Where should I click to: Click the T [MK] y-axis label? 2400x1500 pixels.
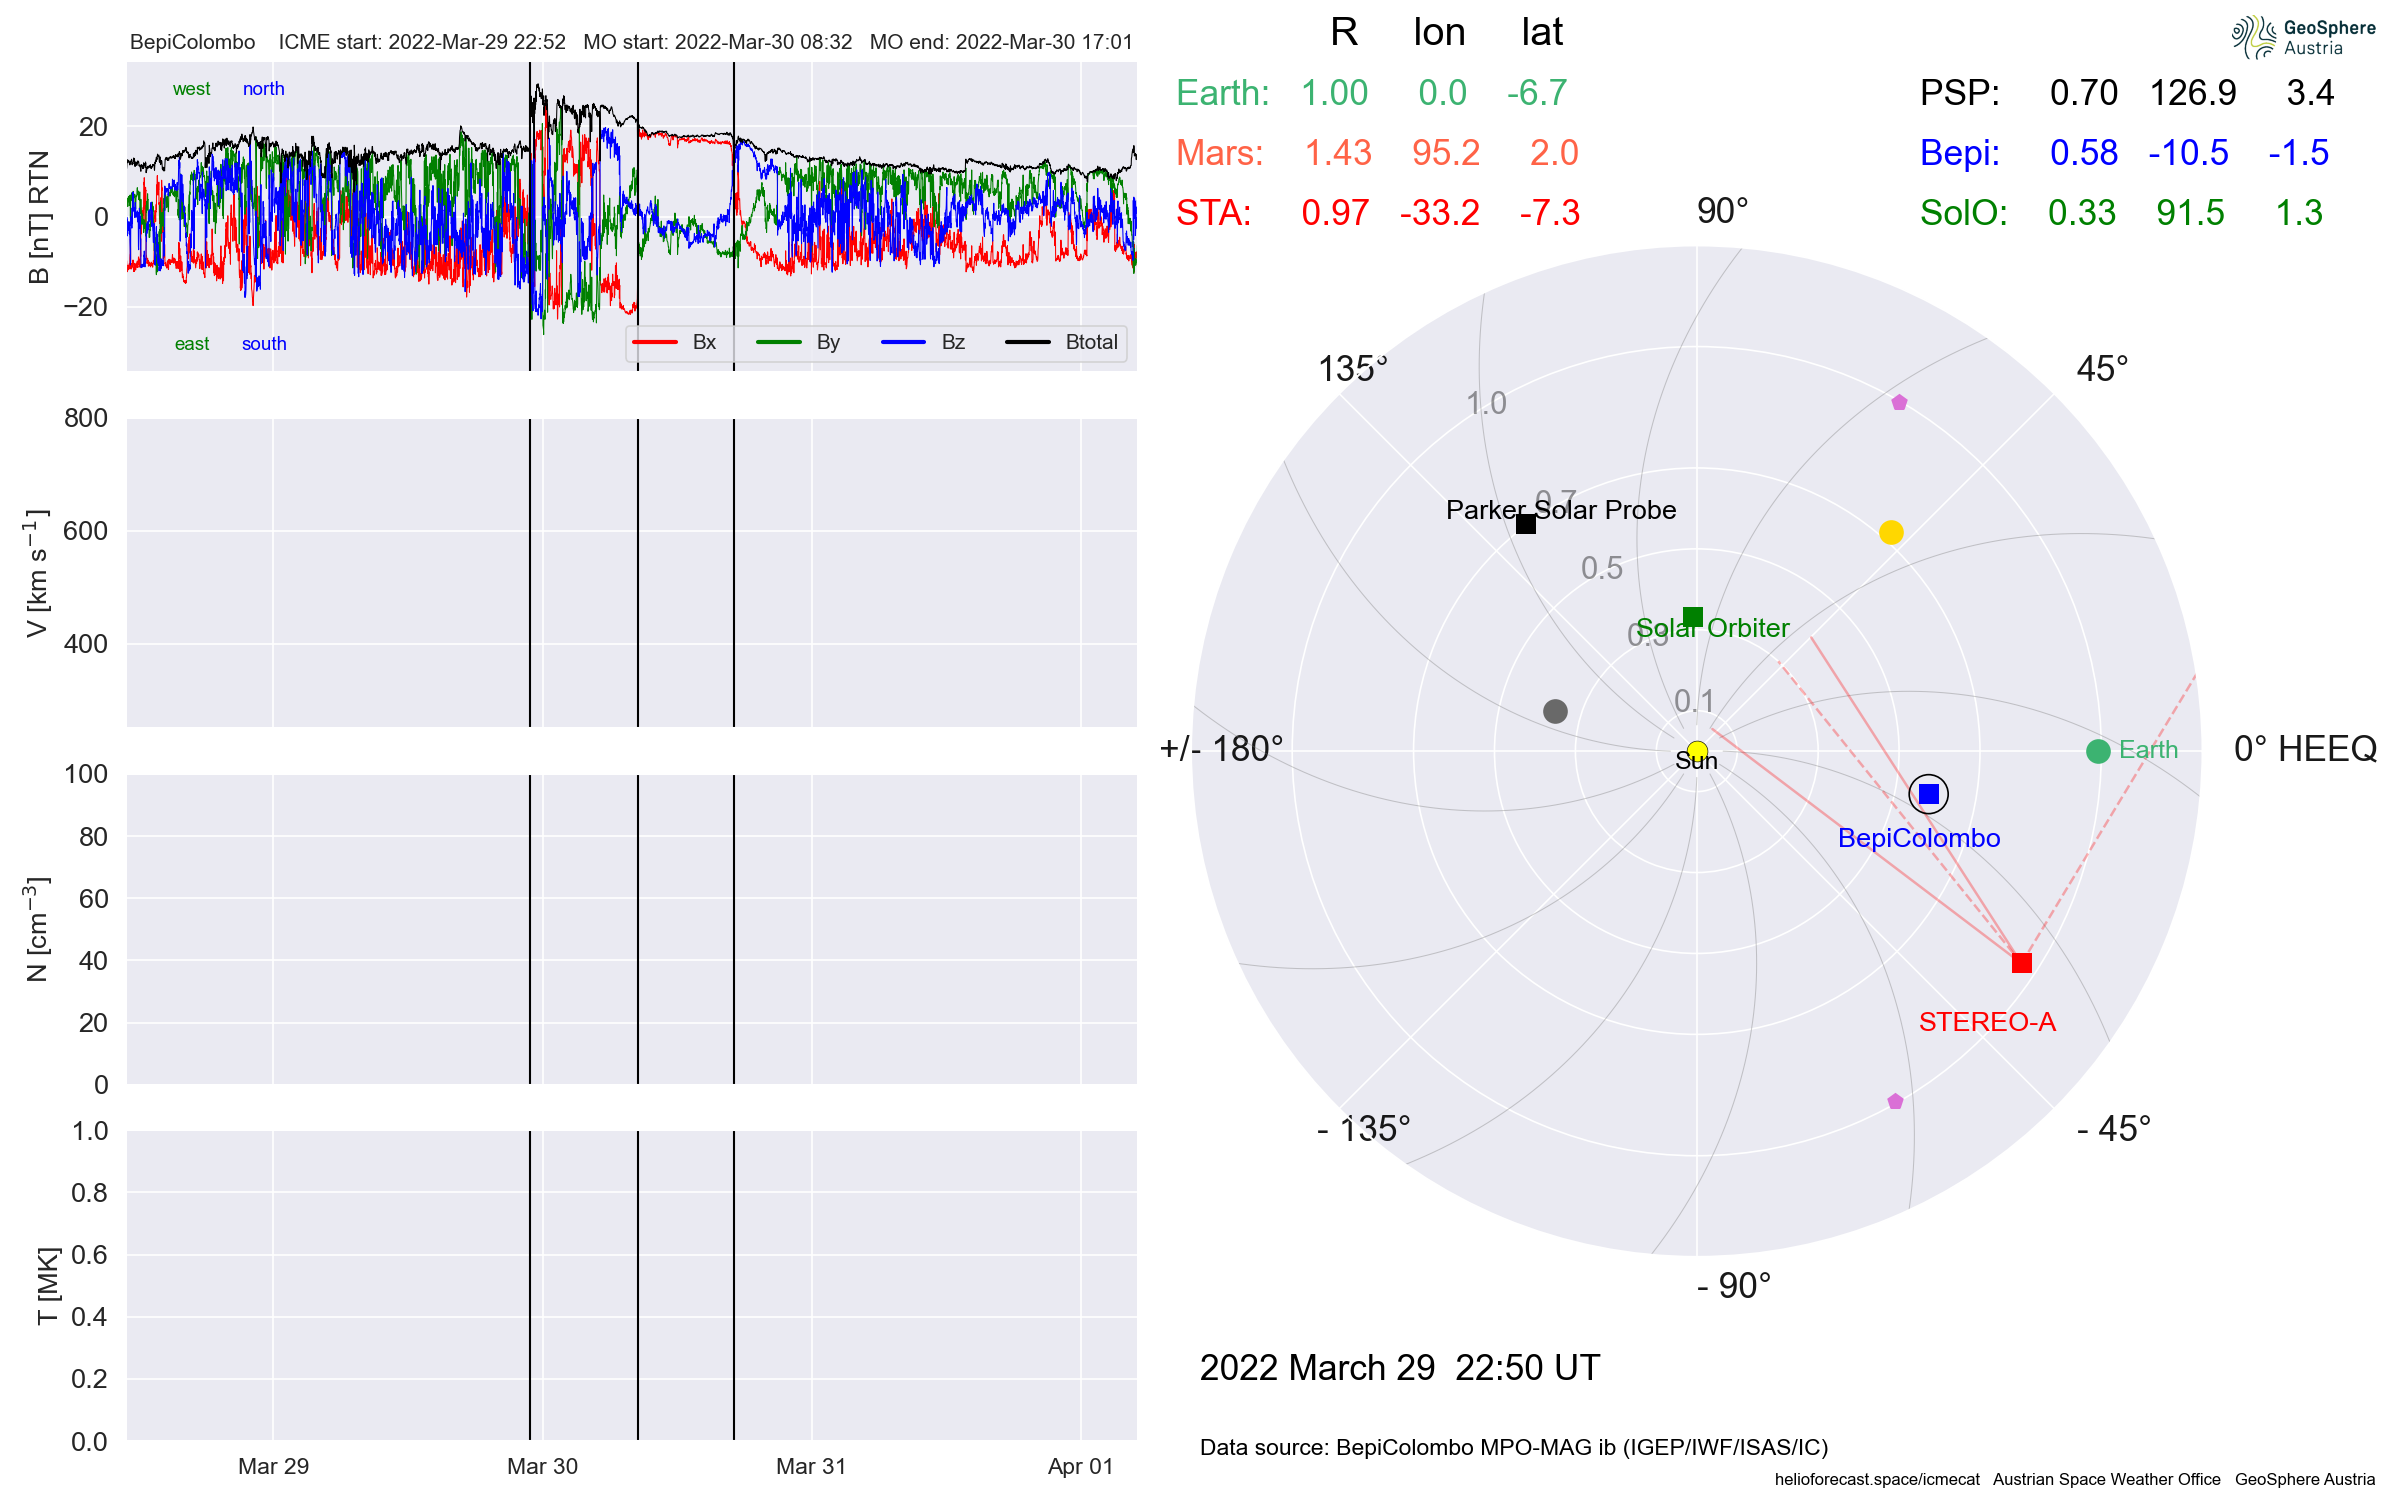(x=48, y=1286)
